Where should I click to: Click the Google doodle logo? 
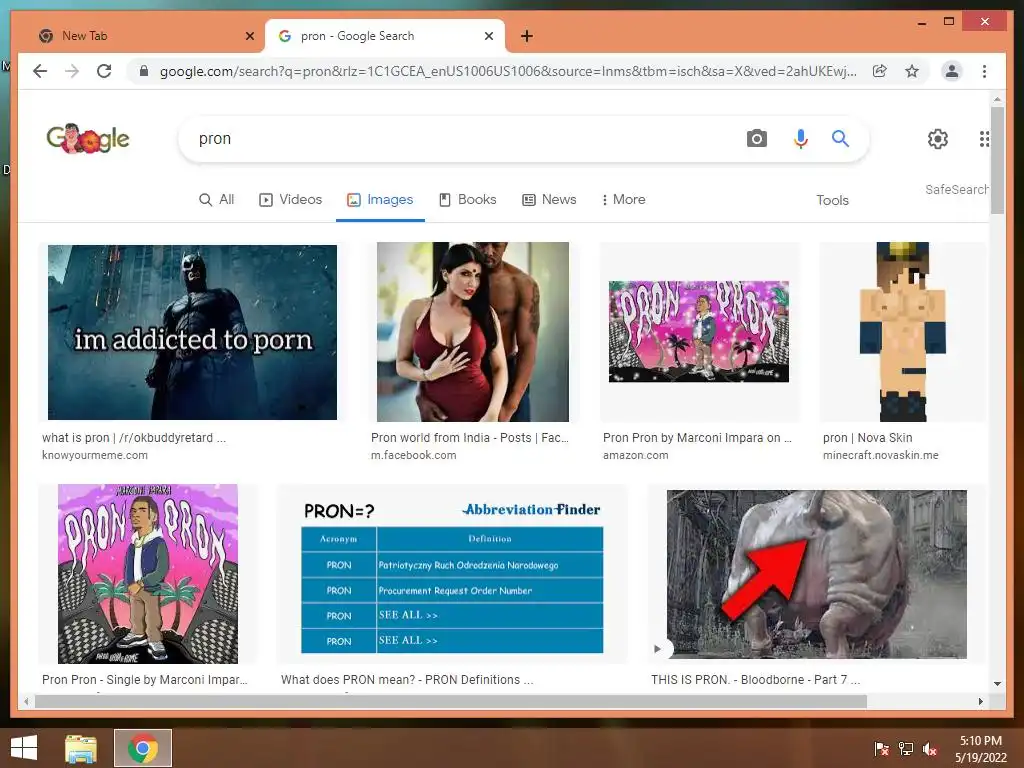click(88, 138)
